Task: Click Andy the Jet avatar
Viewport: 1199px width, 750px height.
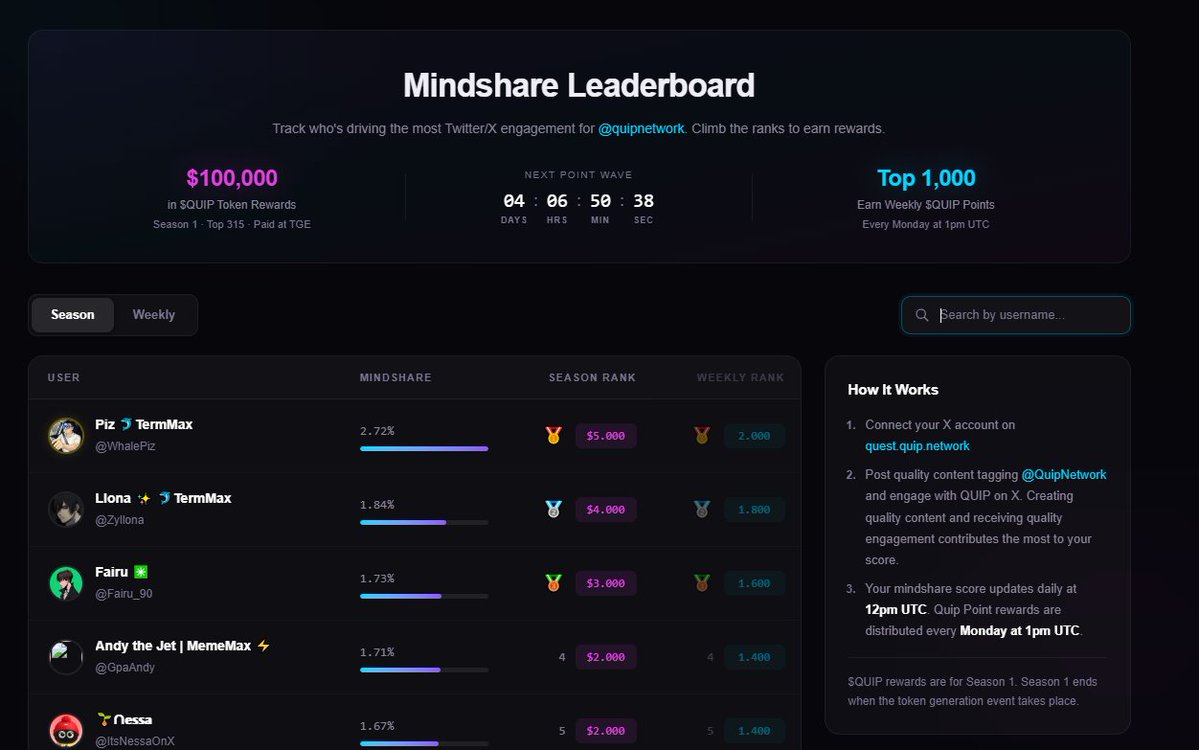Action: tap(66, 657)
